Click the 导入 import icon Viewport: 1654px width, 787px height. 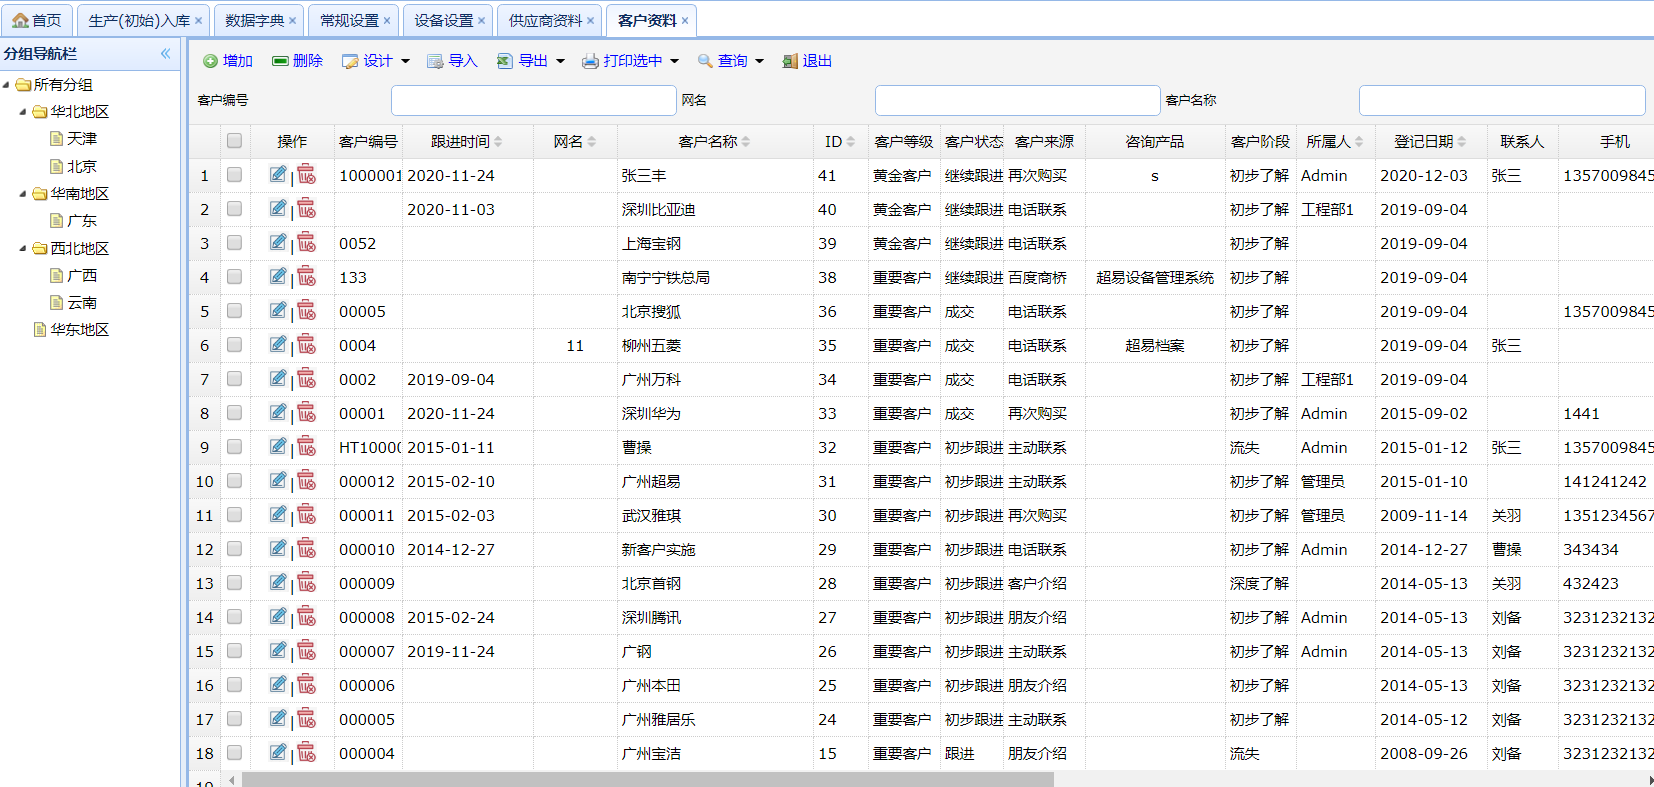[435, 61]
